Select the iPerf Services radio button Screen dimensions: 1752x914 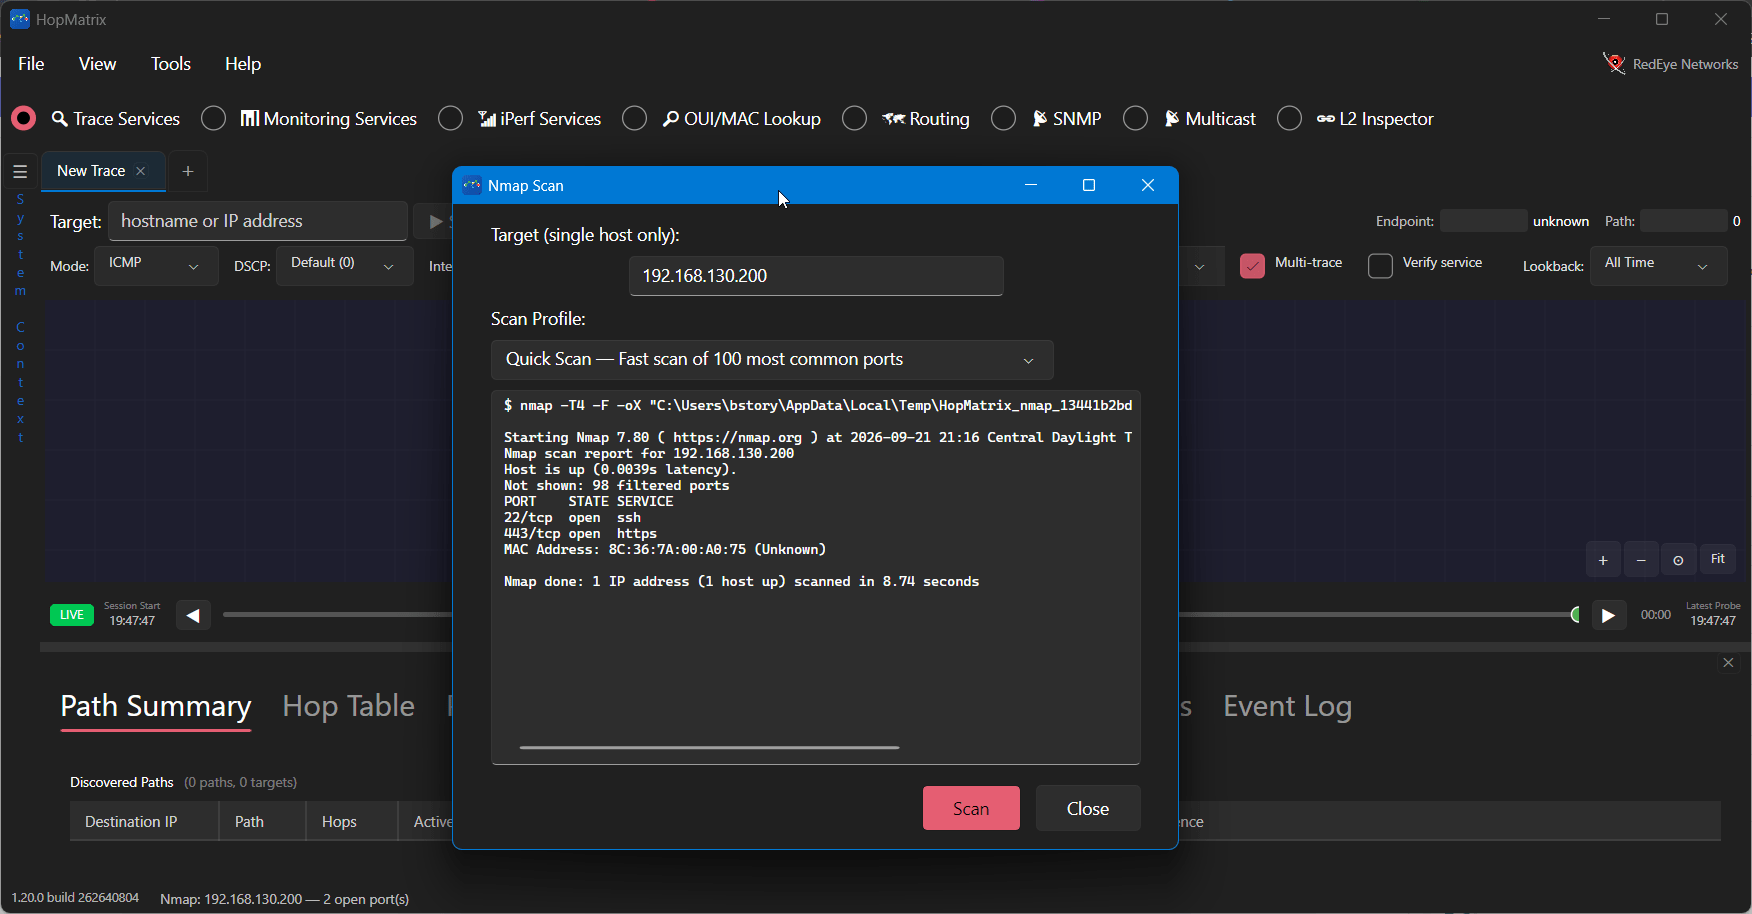click(x=450, y=119)
